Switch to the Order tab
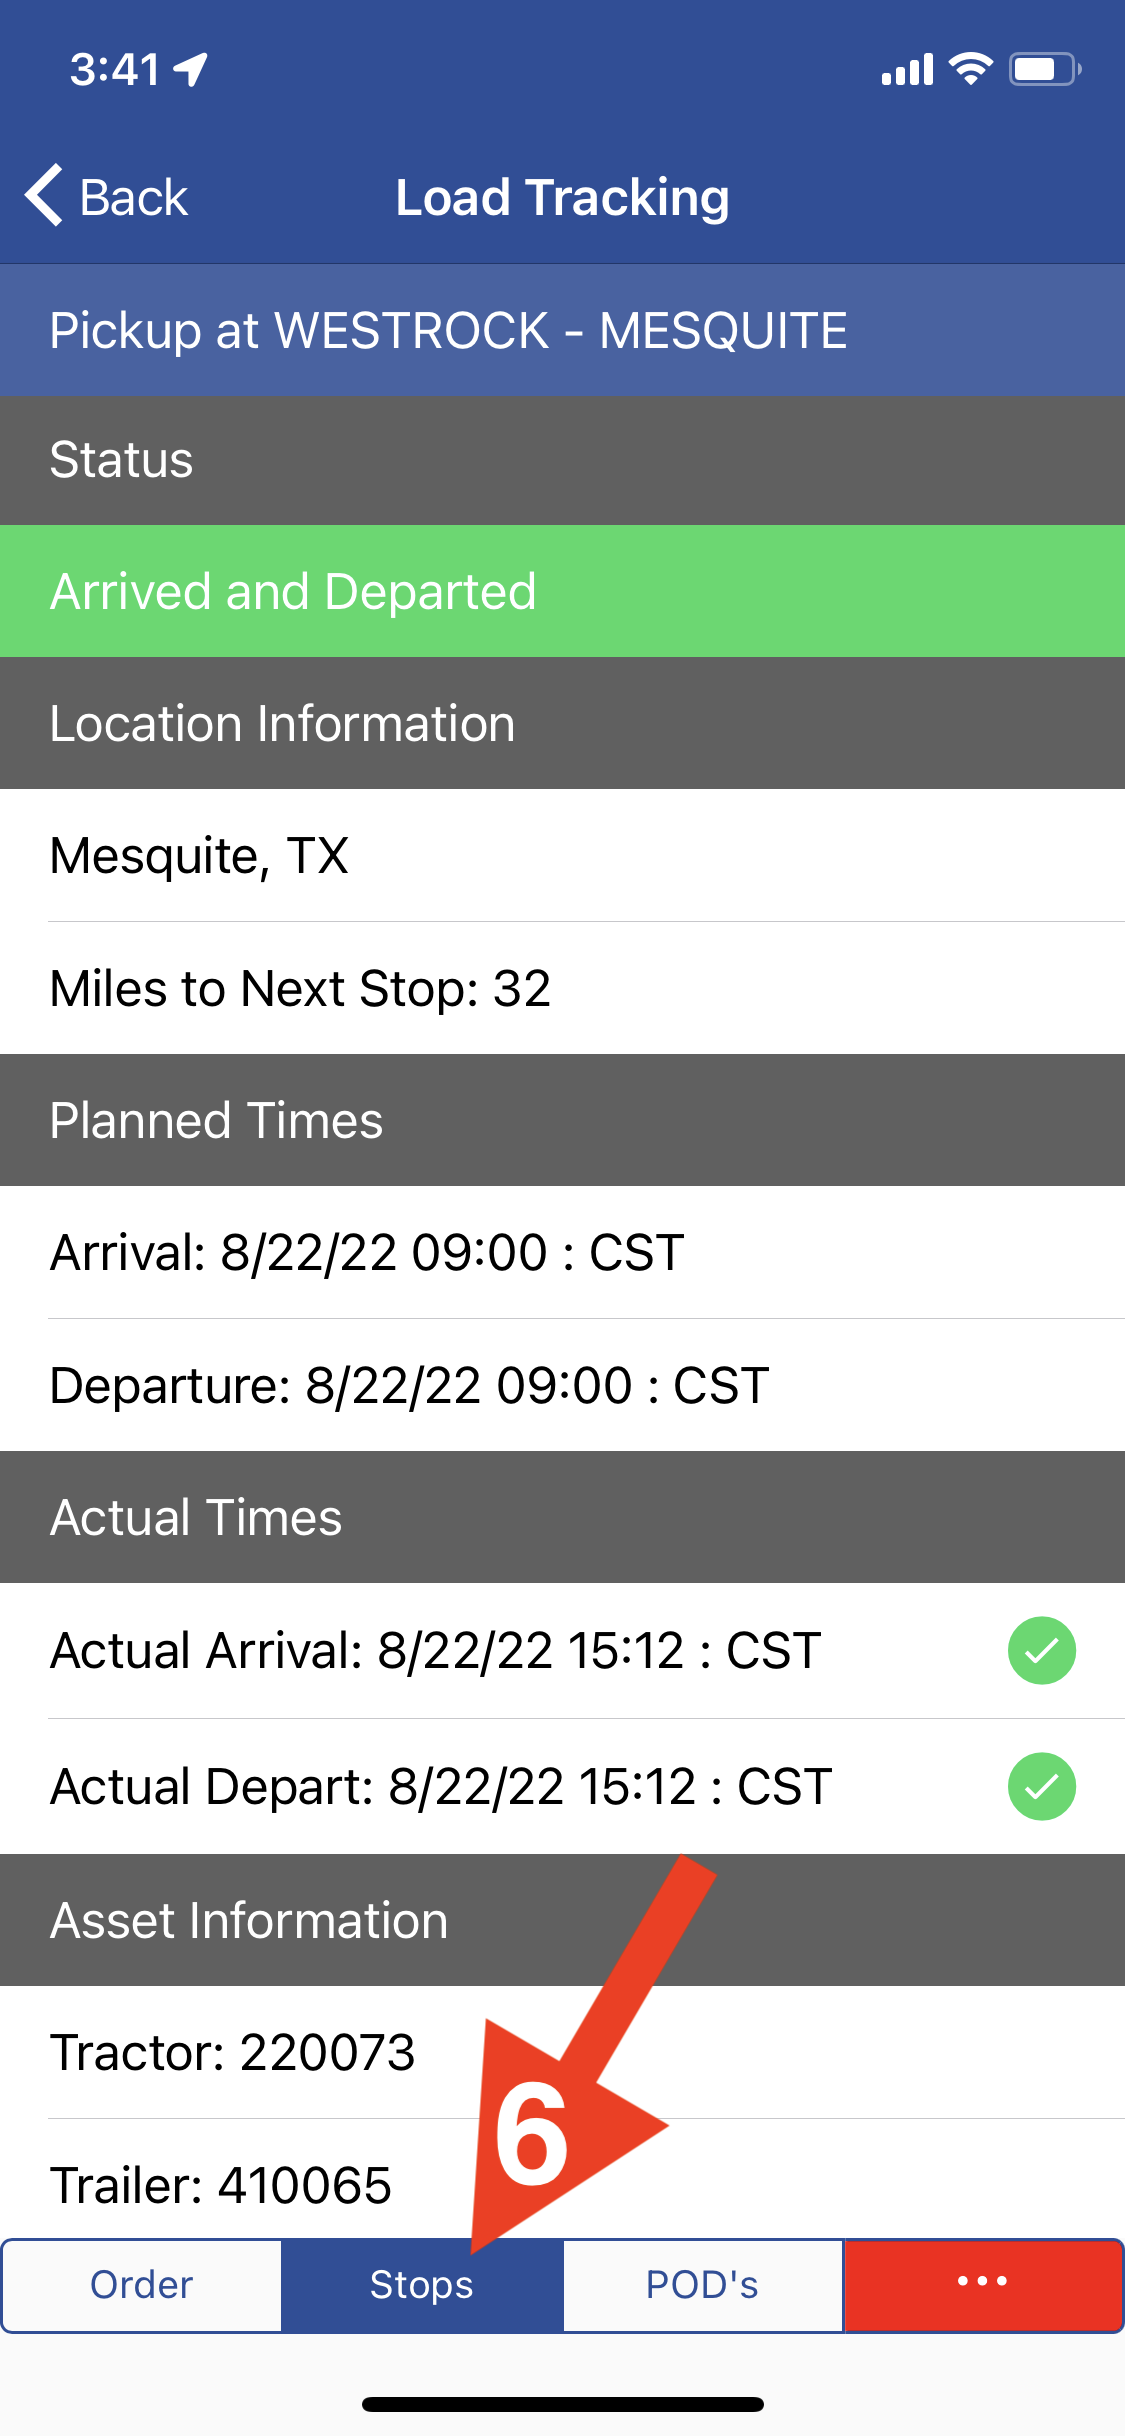This screenshot has width=1125, height=2436. [x=142, y=2285]
